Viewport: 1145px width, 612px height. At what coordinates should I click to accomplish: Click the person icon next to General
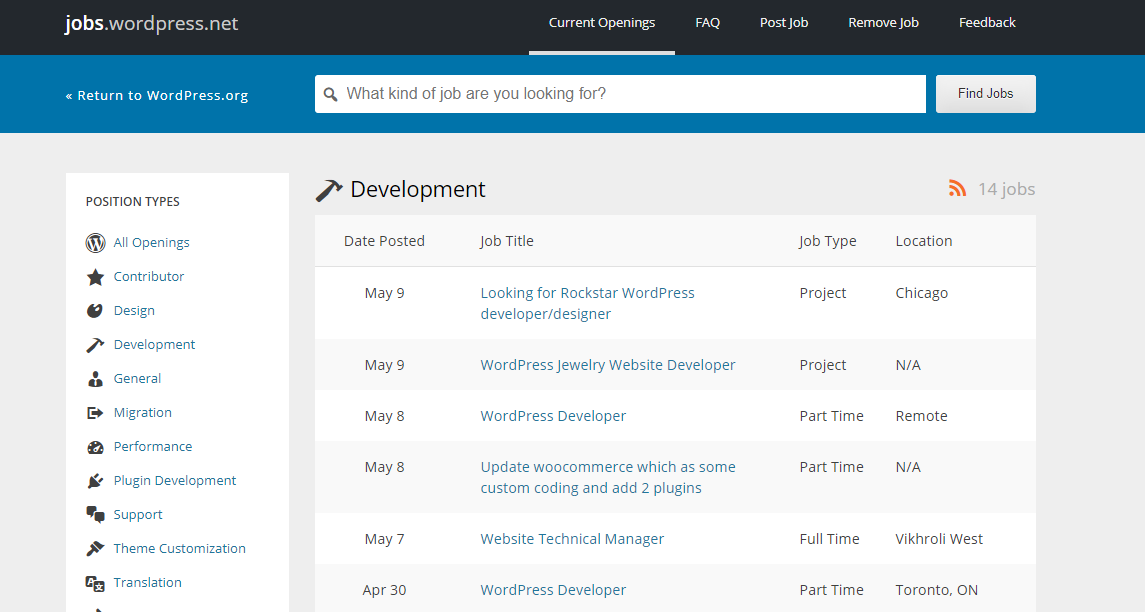[95, 378]
